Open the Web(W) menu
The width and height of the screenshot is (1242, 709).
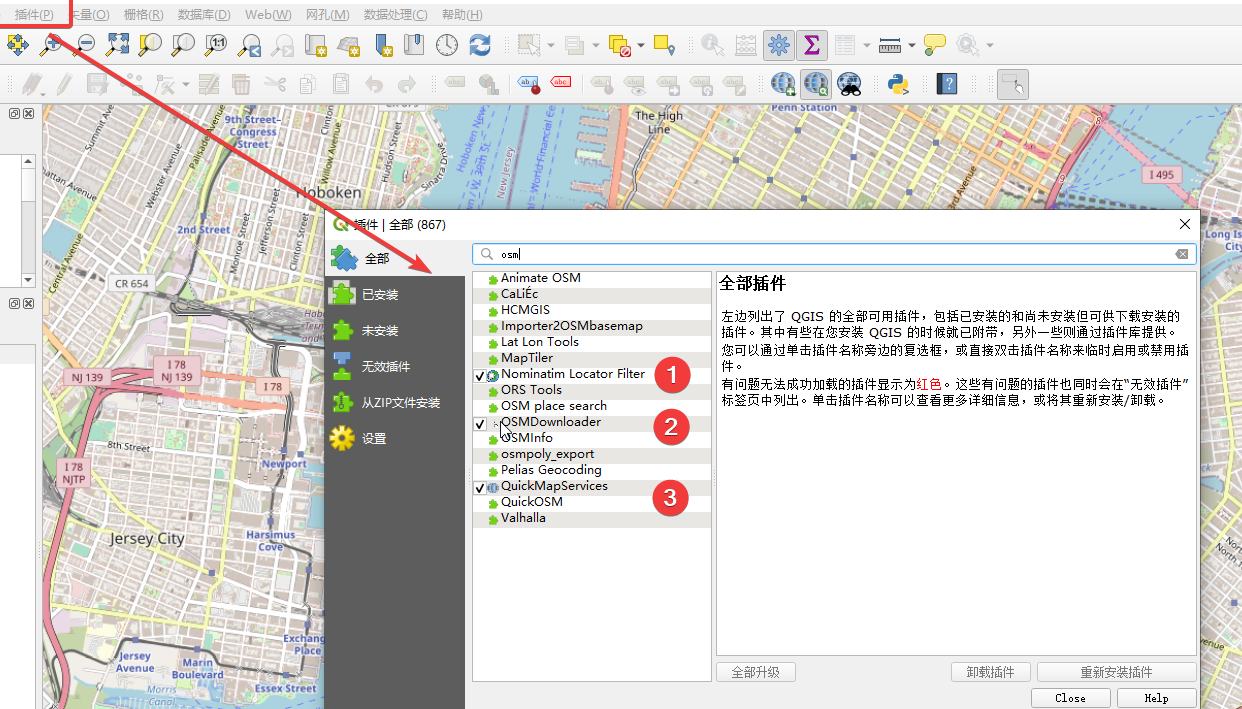click(x=268, y=15)
